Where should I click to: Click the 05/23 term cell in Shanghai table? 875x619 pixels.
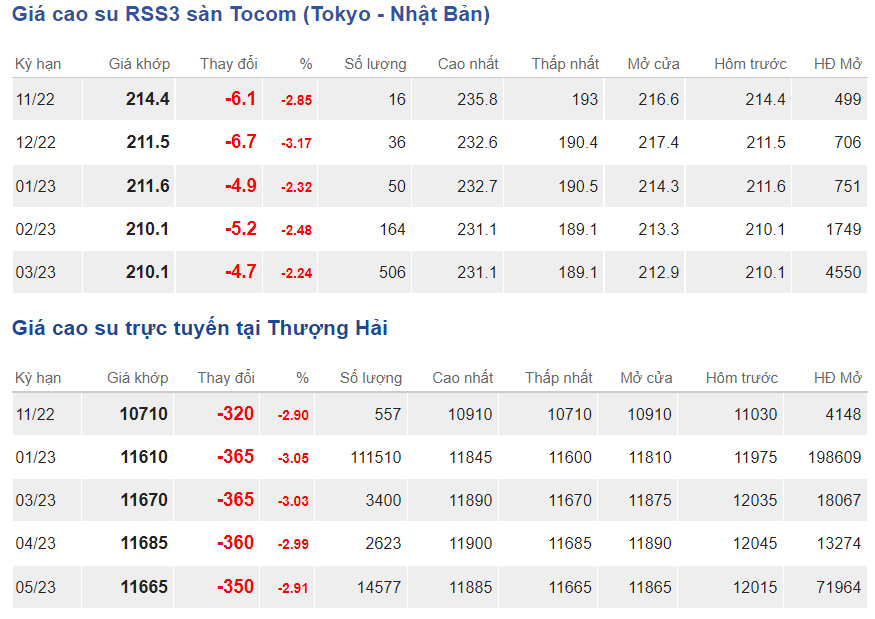click(x=36, y=587)
